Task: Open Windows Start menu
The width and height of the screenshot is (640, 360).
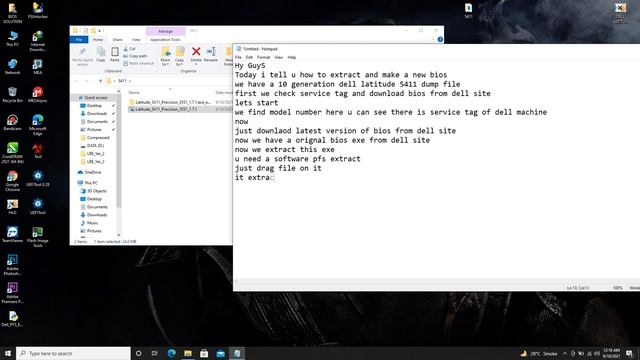Action: [x=8, y=353]
